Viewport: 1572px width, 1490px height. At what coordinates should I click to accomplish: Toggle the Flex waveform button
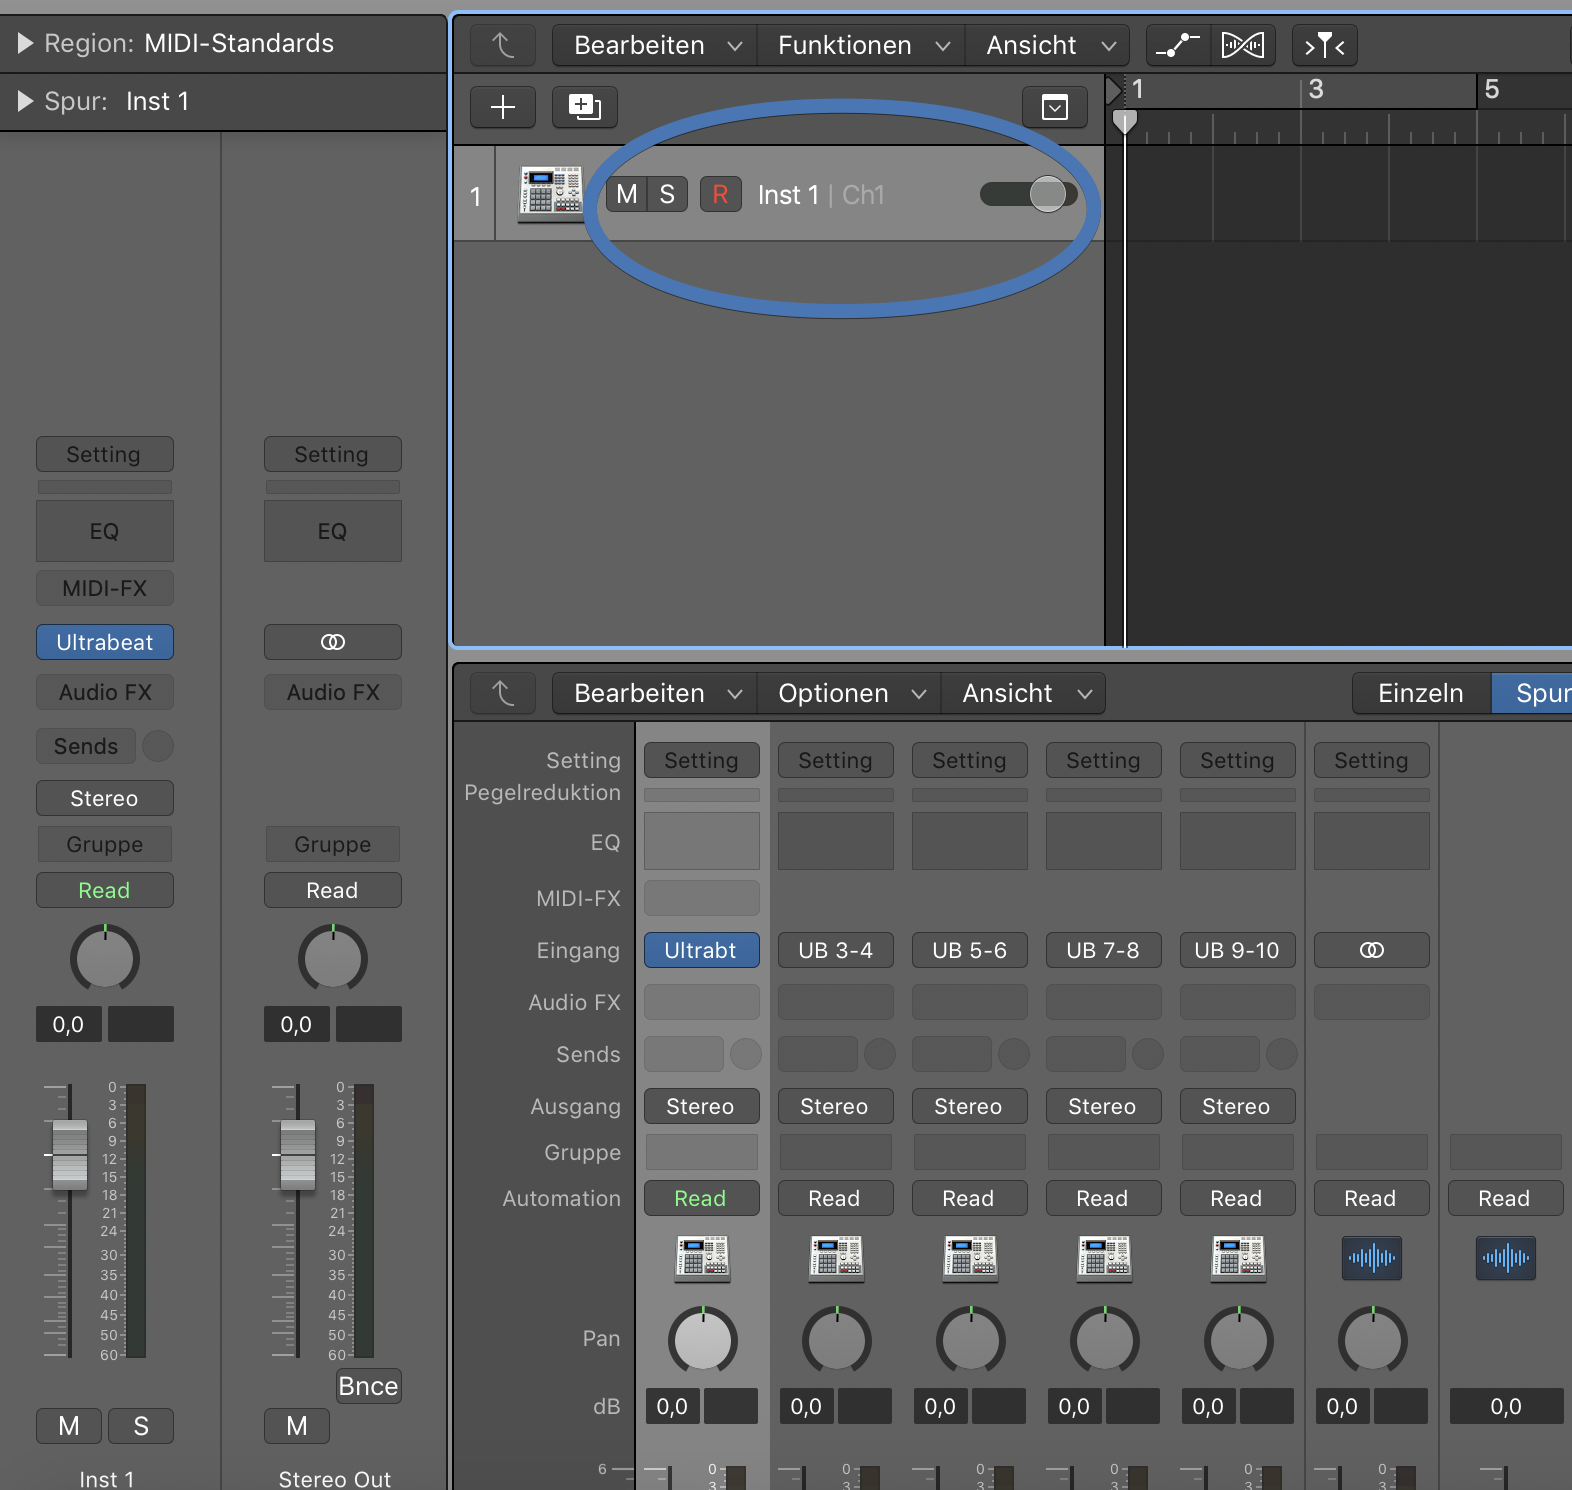pyautogui.click(x=1243, y=45)
